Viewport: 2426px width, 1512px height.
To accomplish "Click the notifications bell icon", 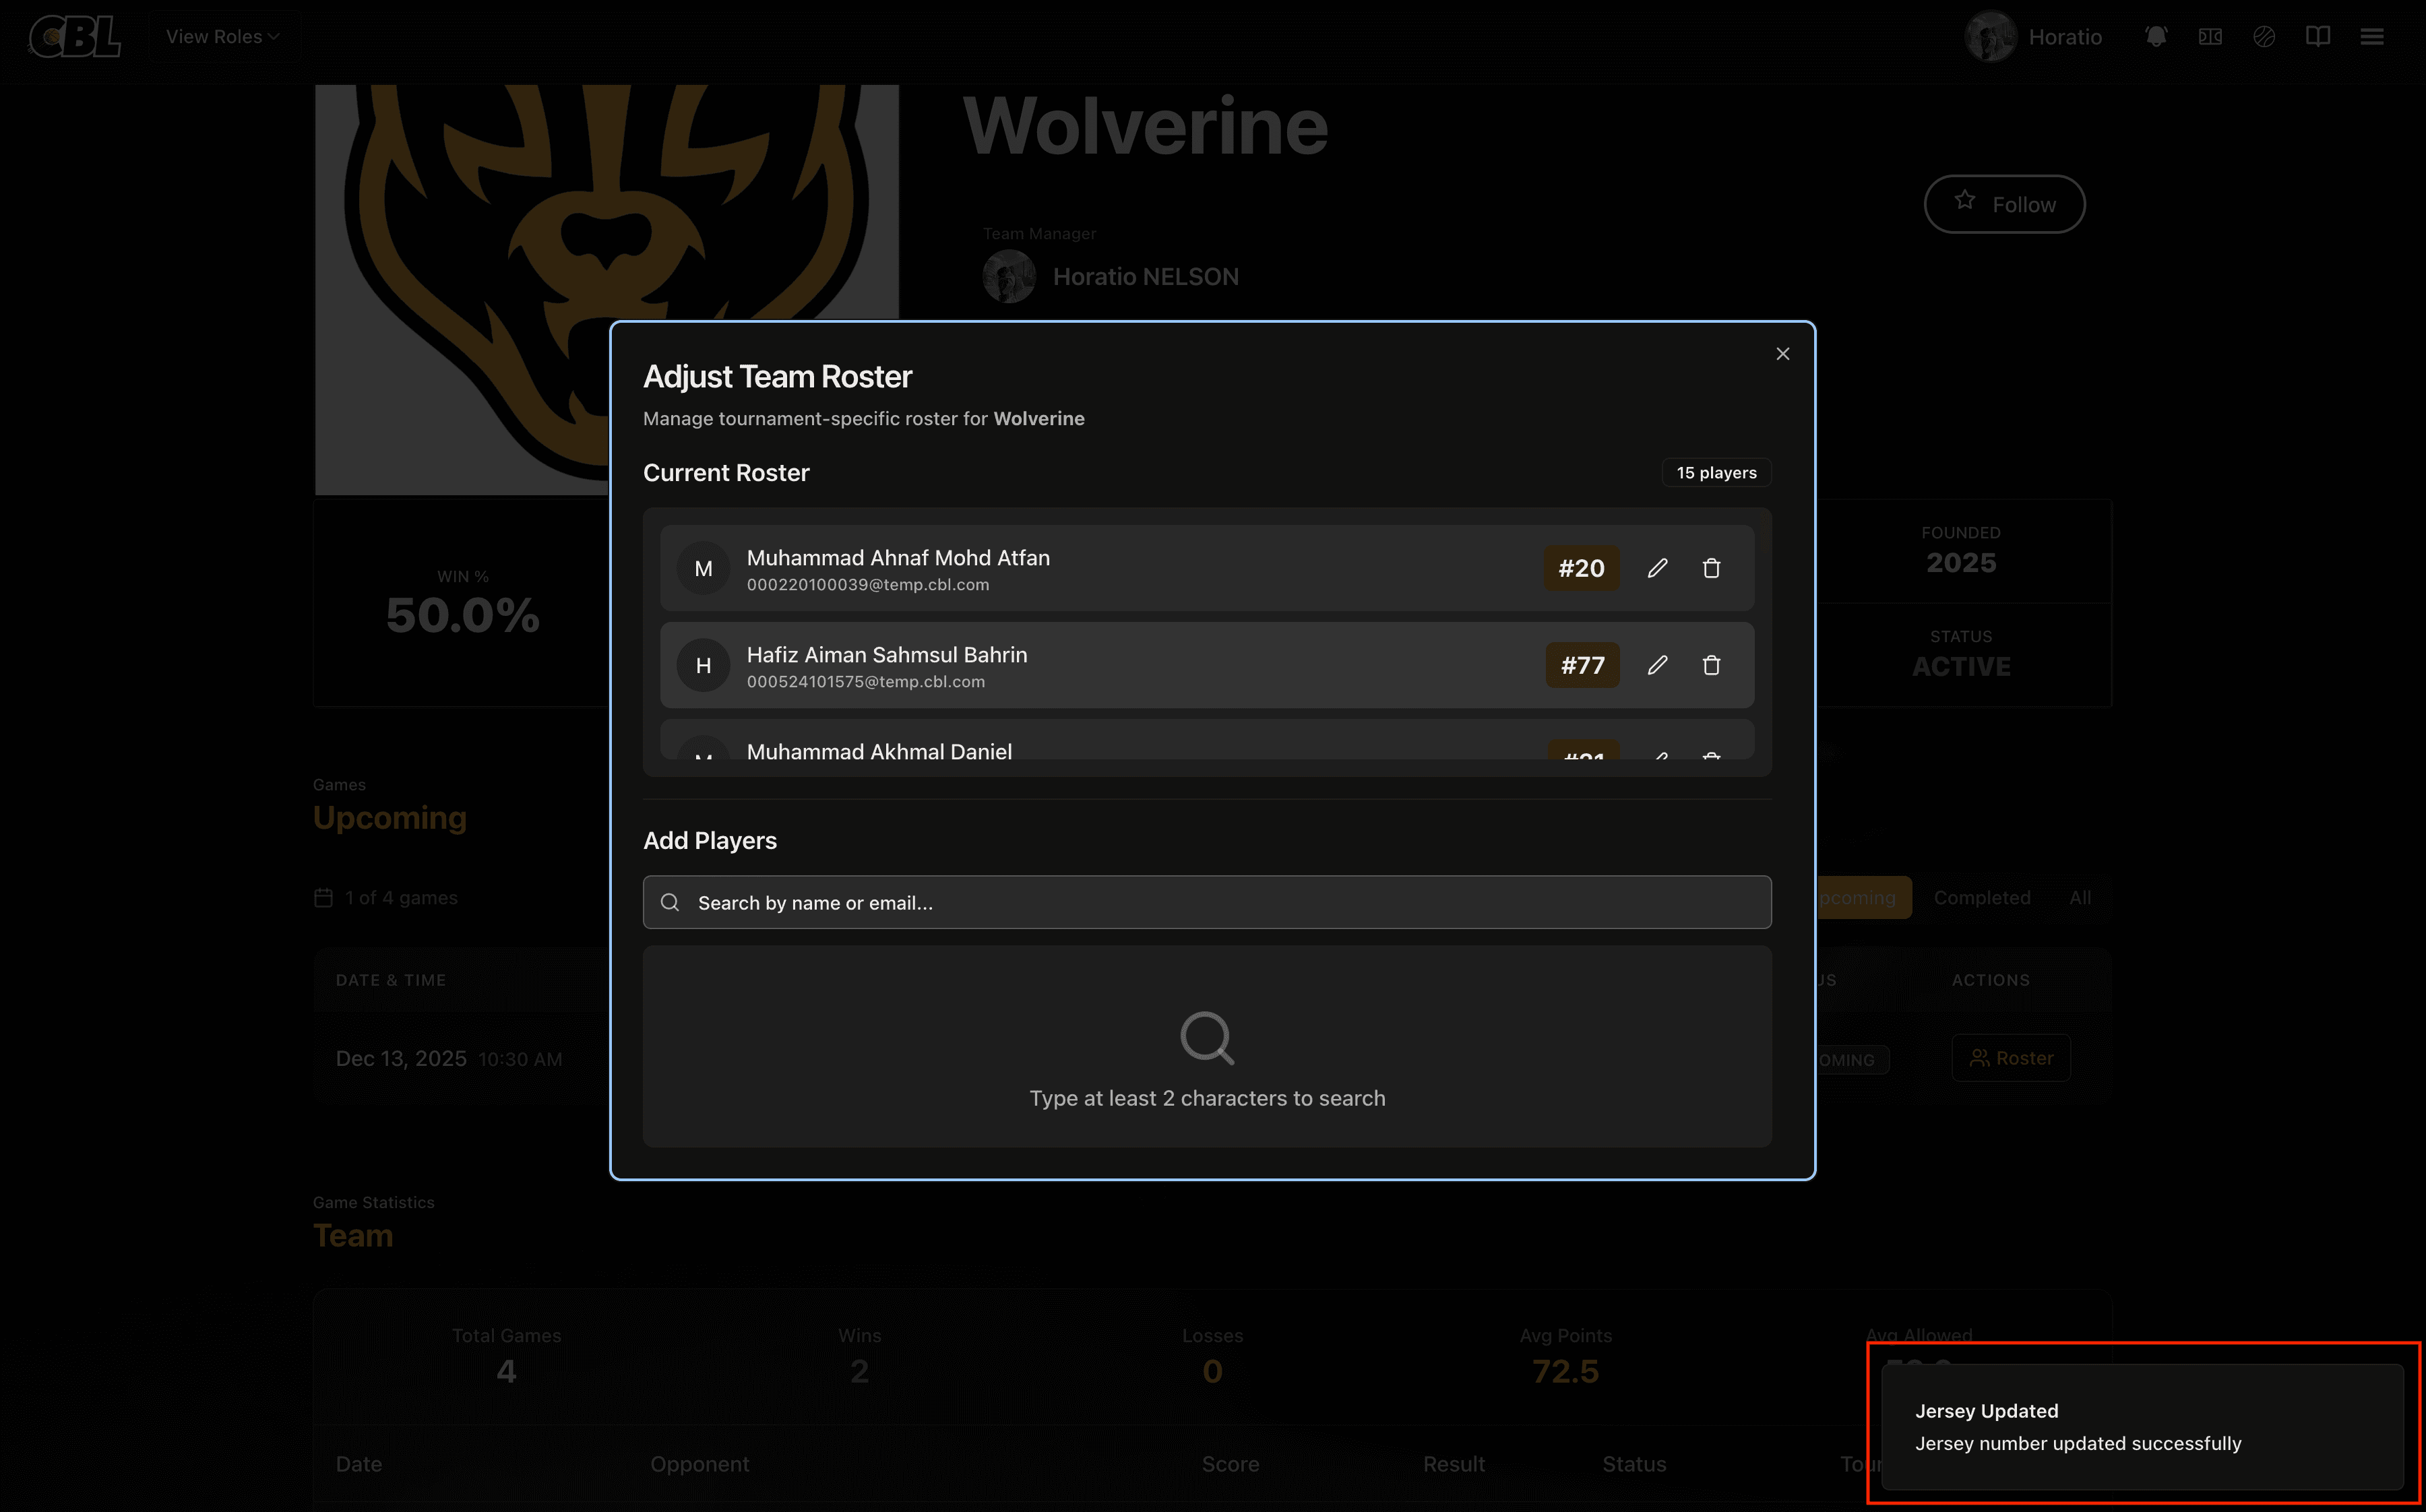I will coord(2156,37).
